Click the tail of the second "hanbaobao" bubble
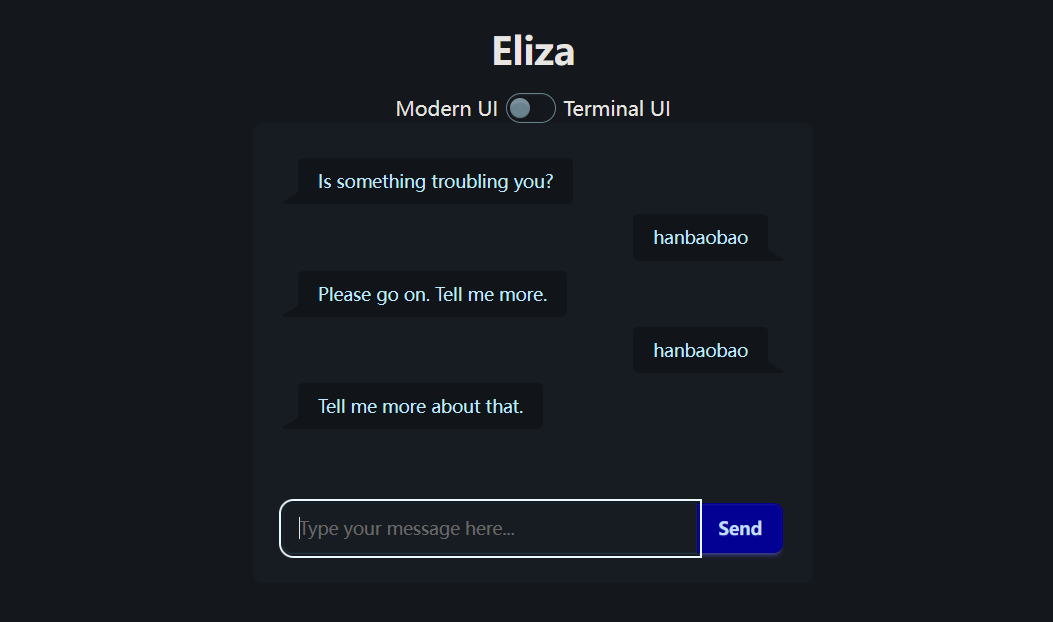This screenshot has height=622, width=1053. (x=775, y=367)
